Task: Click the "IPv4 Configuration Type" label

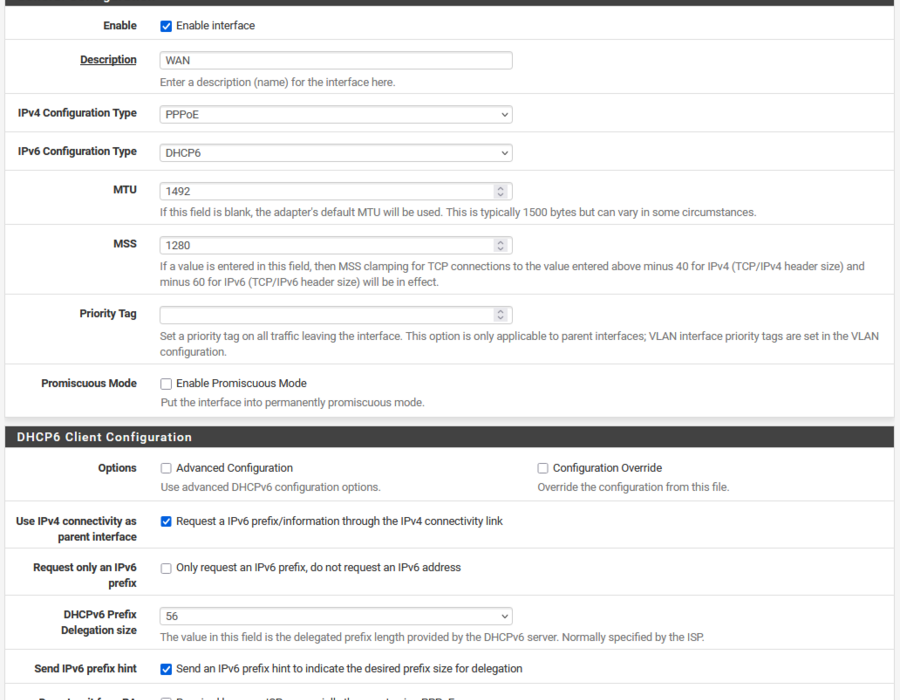Action: point(77,113)
